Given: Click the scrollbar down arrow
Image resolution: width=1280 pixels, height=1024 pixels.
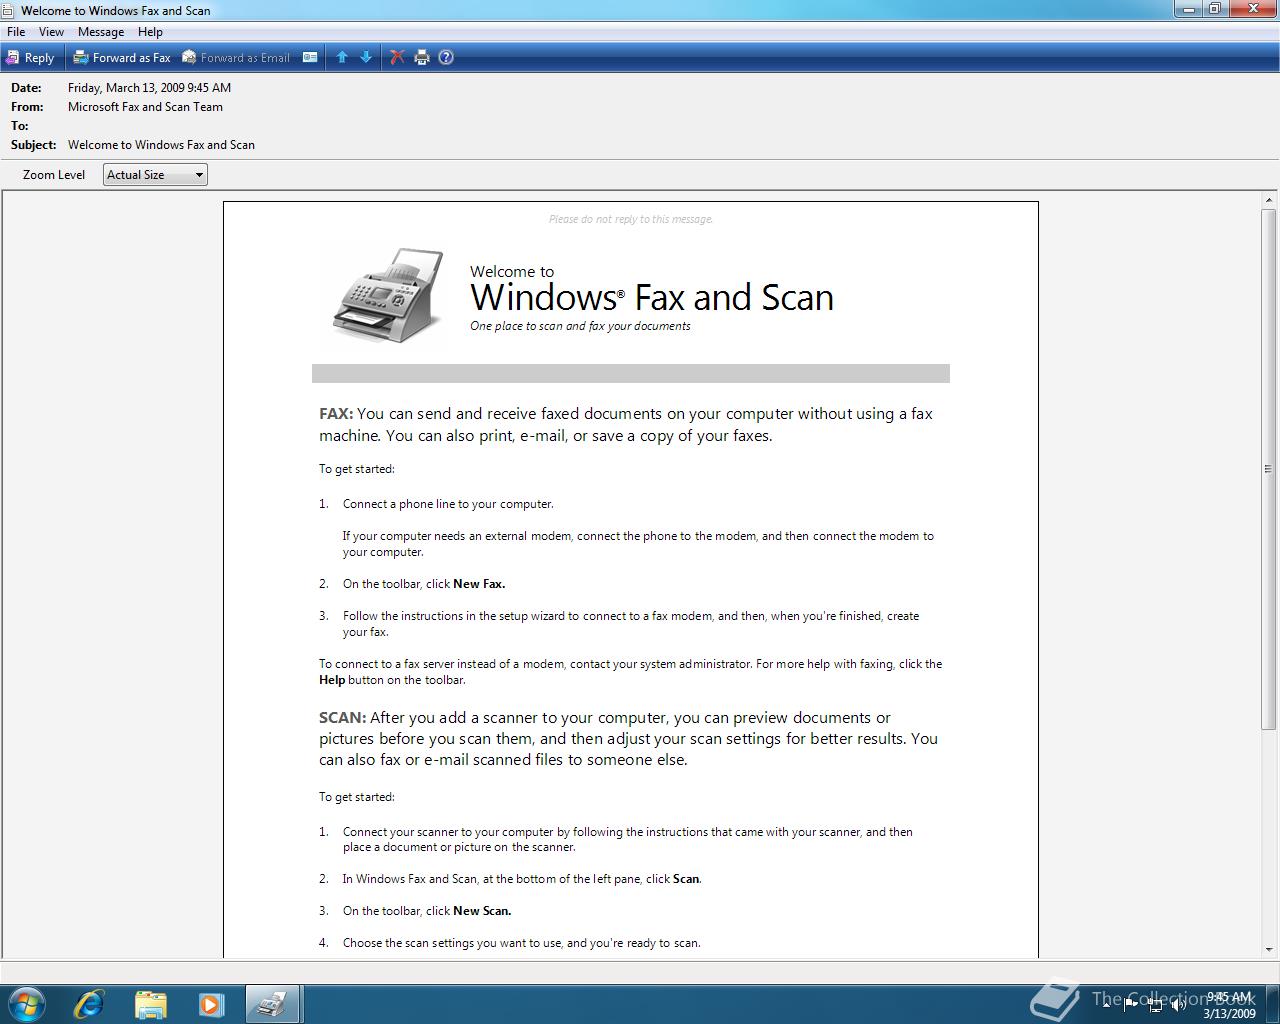Looking at the screenshot, I should click(x=1269, y=949).
